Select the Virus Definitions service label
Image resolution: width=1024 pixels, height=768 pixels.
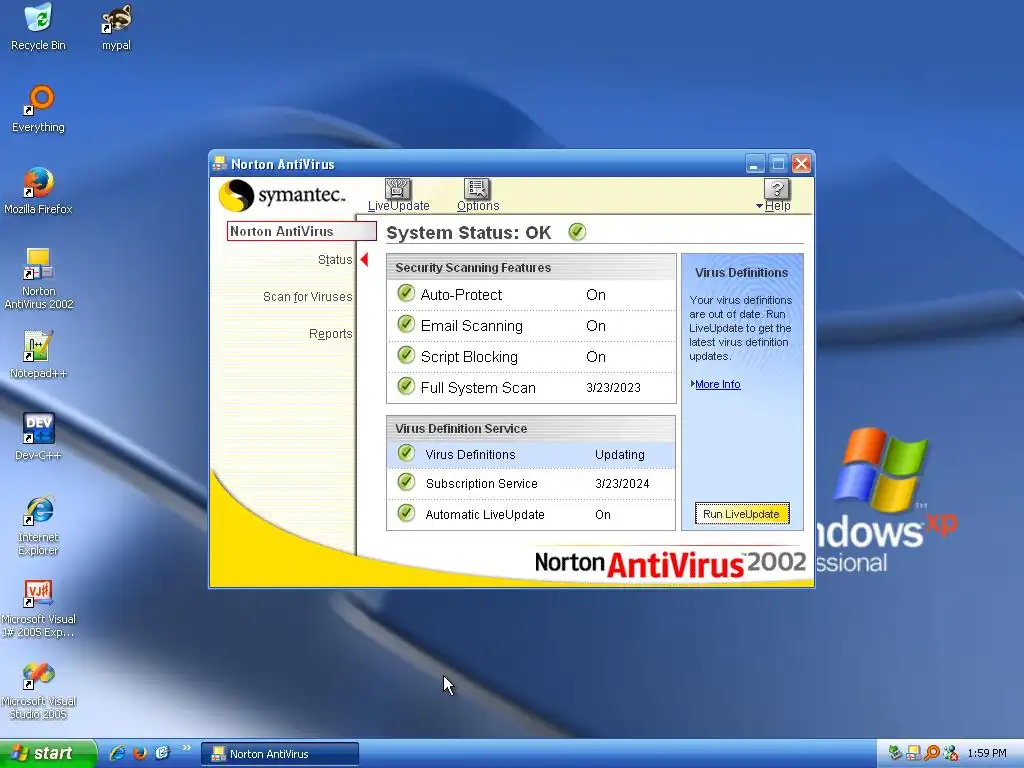pyautogui.click(x=470, y=455)
